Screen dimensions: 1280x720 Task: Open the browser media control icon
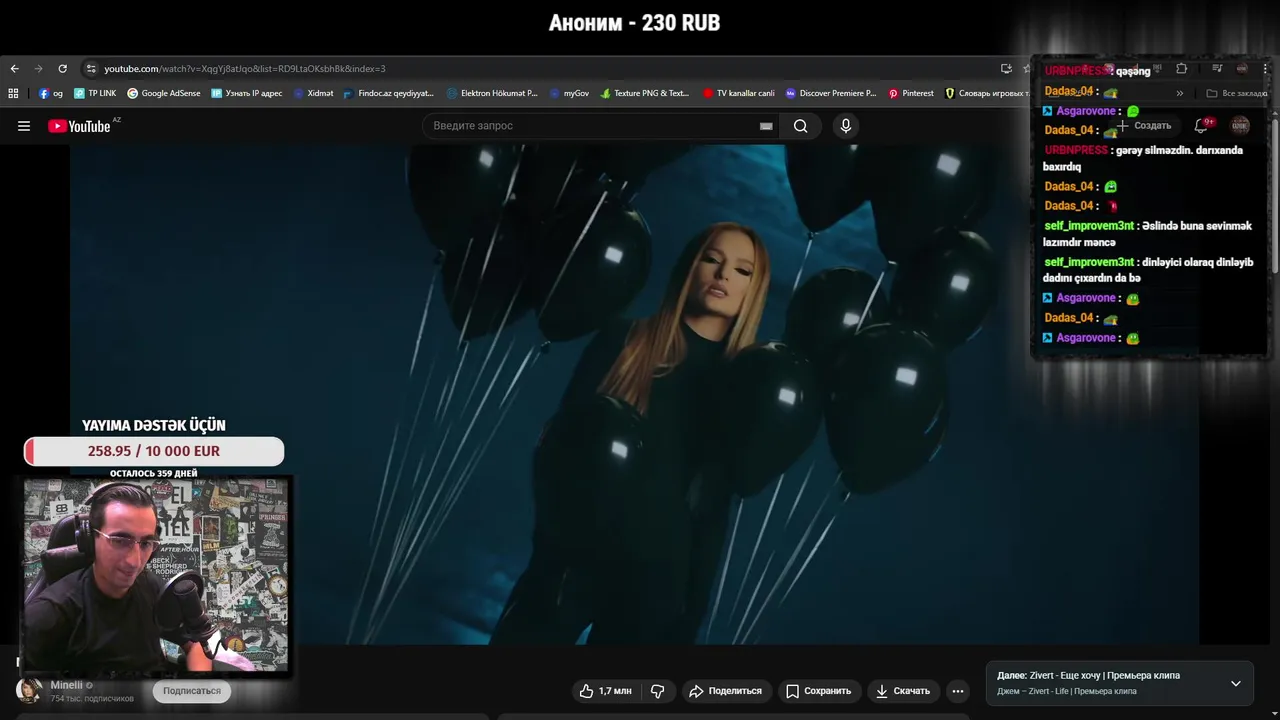[x=1217, y=69]
